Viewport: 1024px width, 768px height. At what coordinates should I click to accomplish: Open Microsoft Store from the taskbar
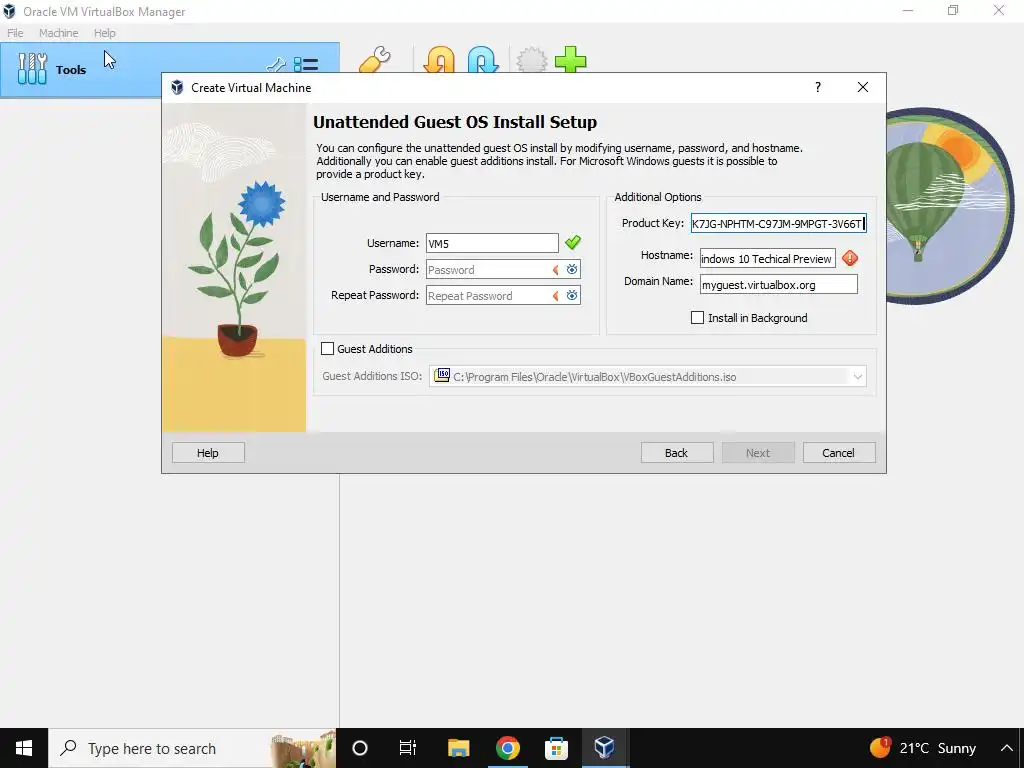click(556, 748)
